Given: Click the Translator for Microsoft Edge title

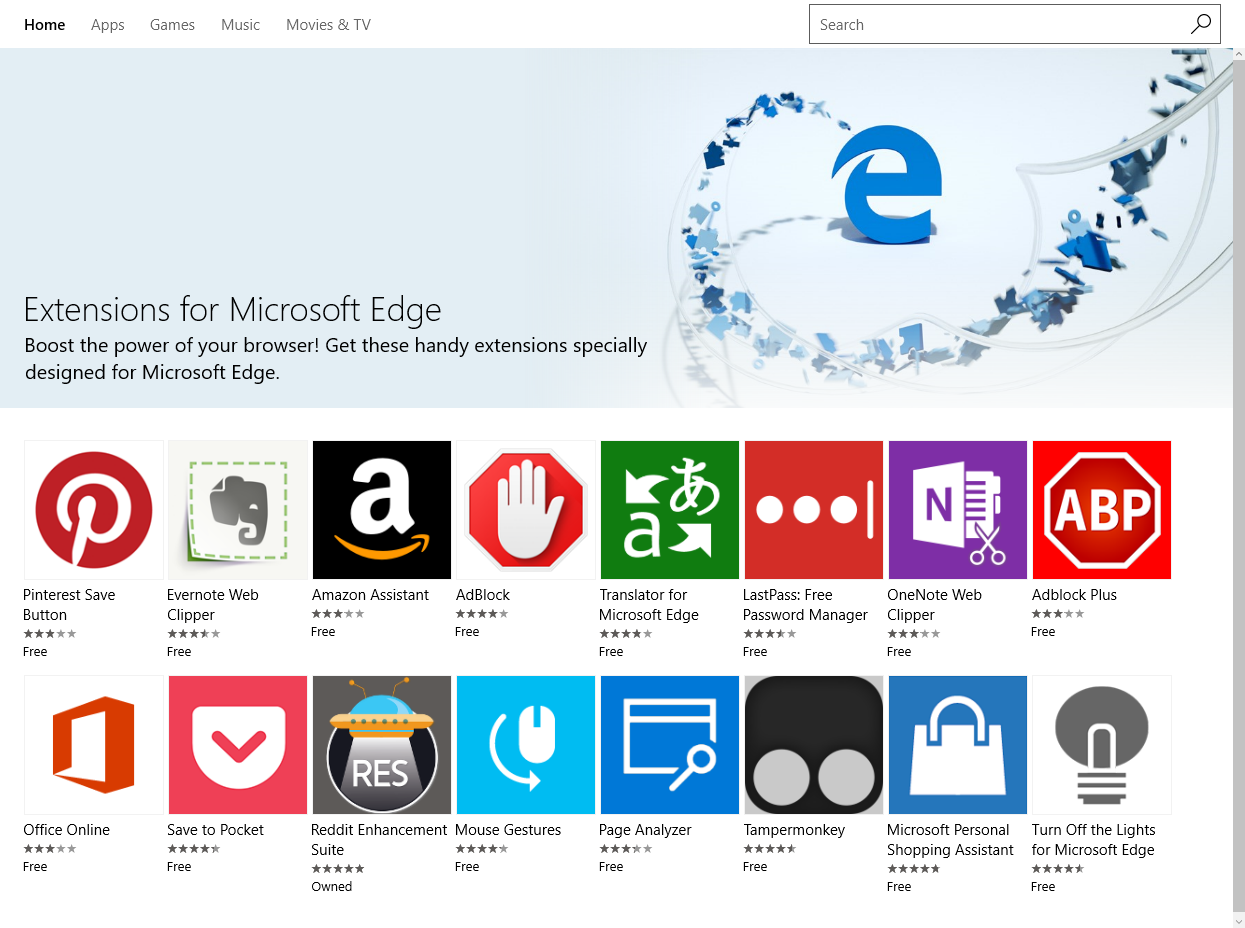Looking at the screenshot, I should [648, 605].
